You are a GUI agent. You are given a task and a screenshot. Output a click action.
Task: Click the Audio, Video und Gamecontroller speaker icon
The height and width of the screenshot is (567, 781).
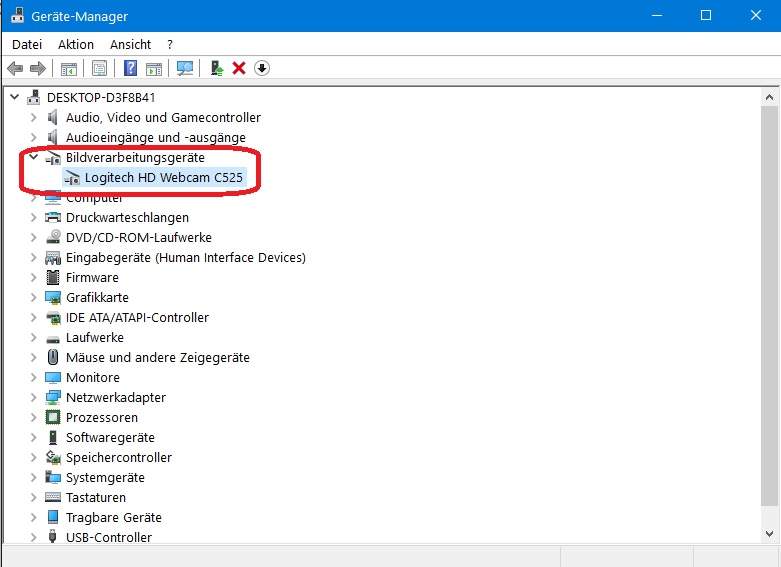(x=53, y=118)
